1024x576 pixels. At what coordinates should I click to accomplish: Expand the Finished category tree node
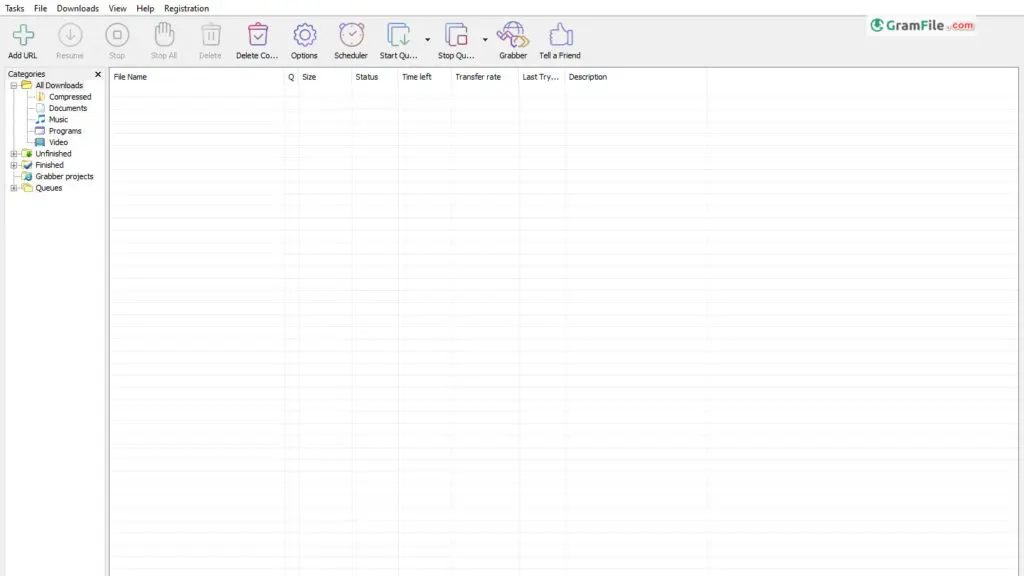click(14, 165)
